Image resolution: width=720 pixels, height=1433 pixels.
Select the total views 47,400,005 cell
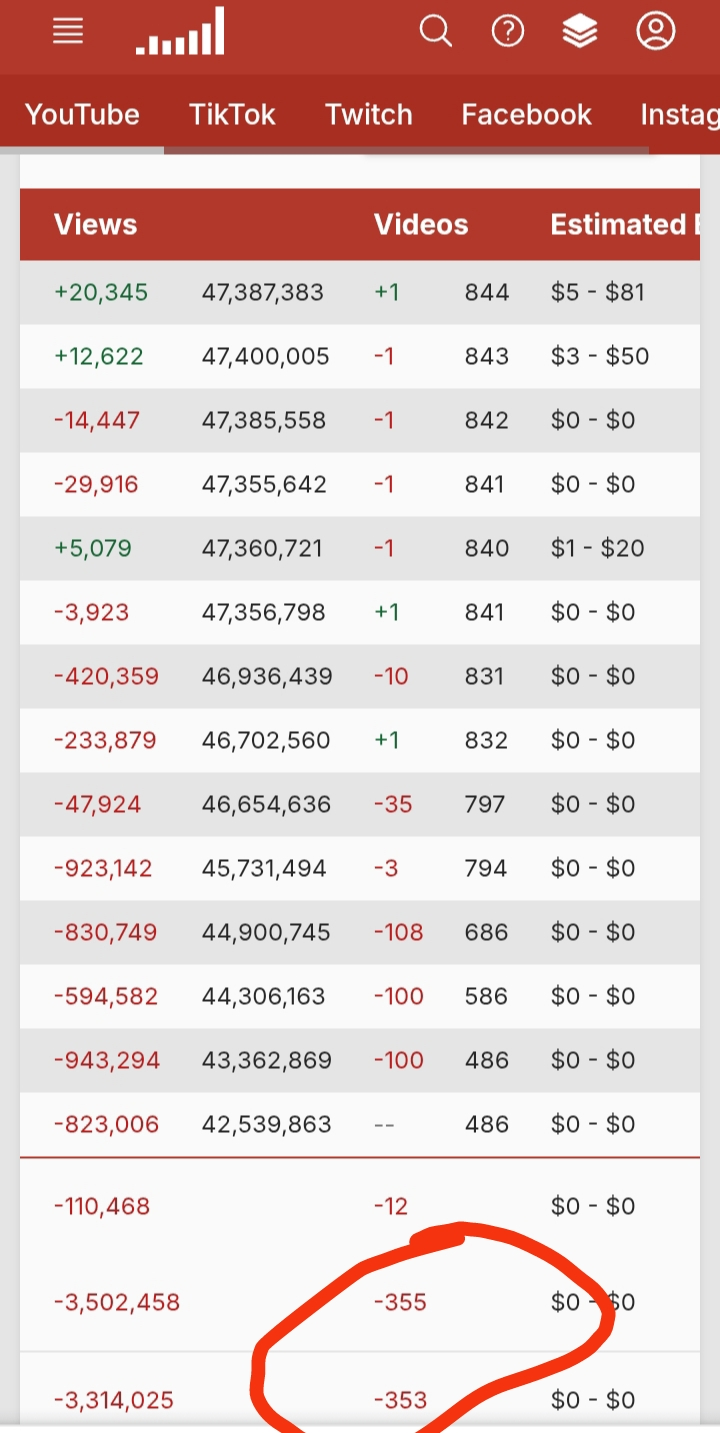[x=266, y=356]
